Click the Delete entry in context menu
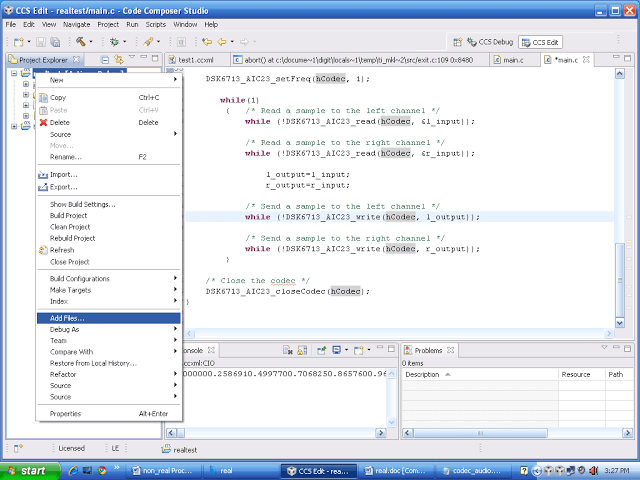This screenshot has width=640, height=480. pos(109,122)
